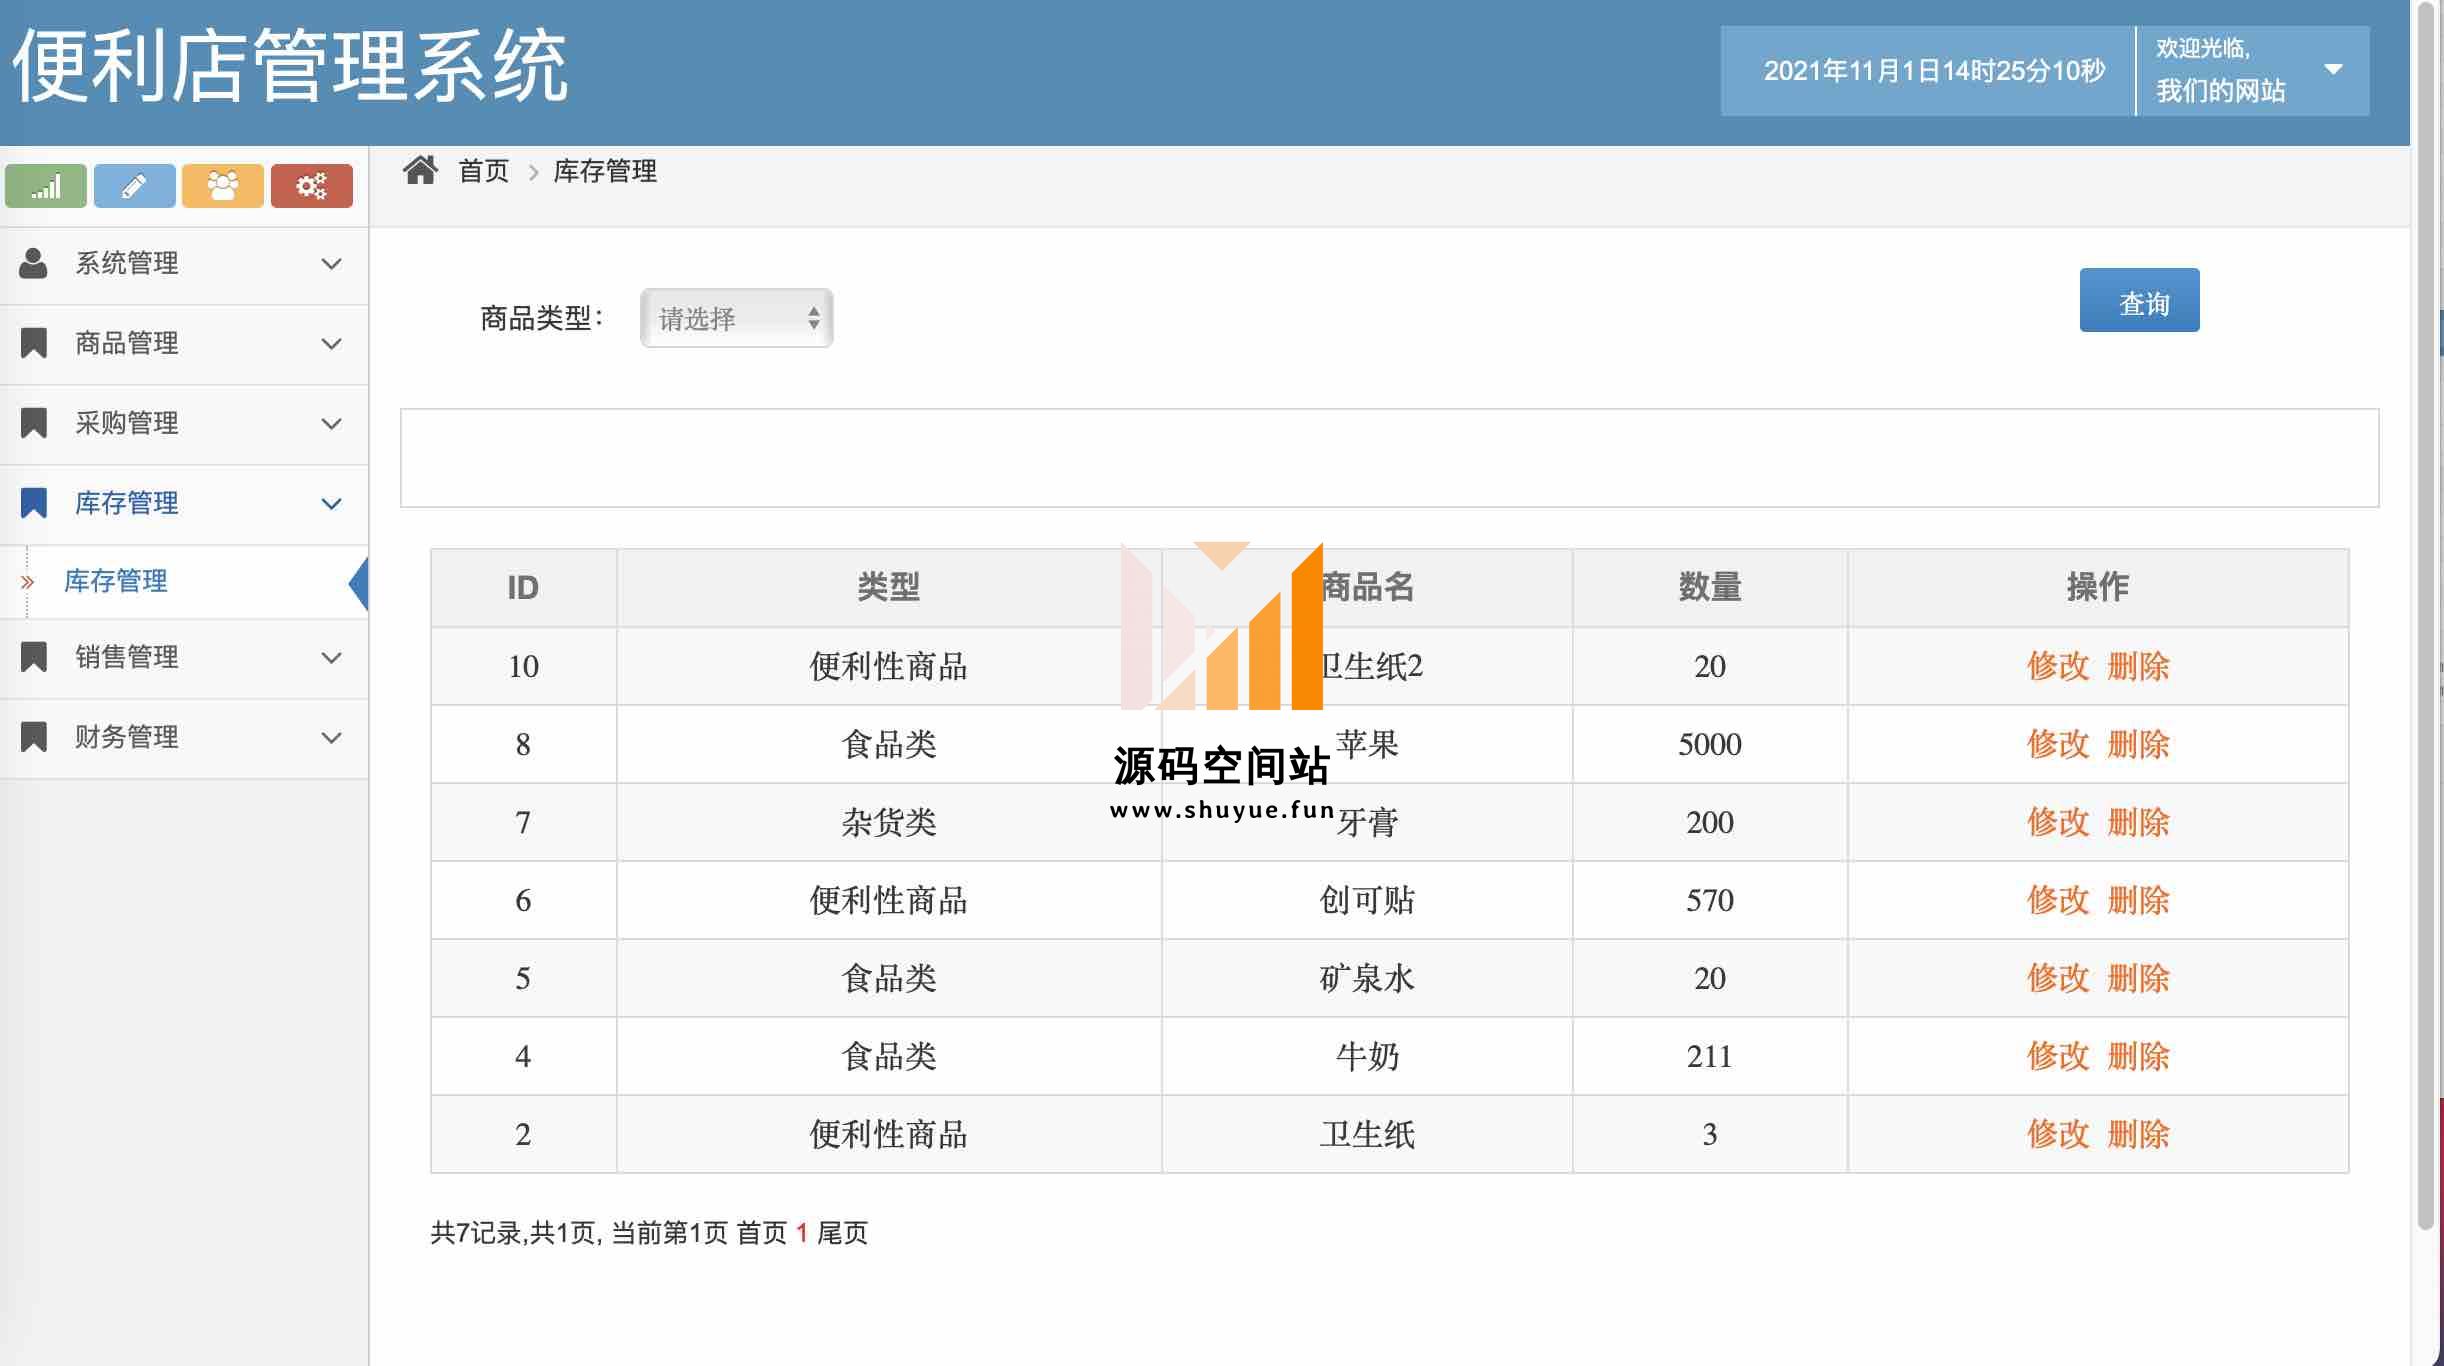This screenshot has width=2444, height=1366.
Task: Open the welcome user dropdown arrow
Action: pos(2333,70)
